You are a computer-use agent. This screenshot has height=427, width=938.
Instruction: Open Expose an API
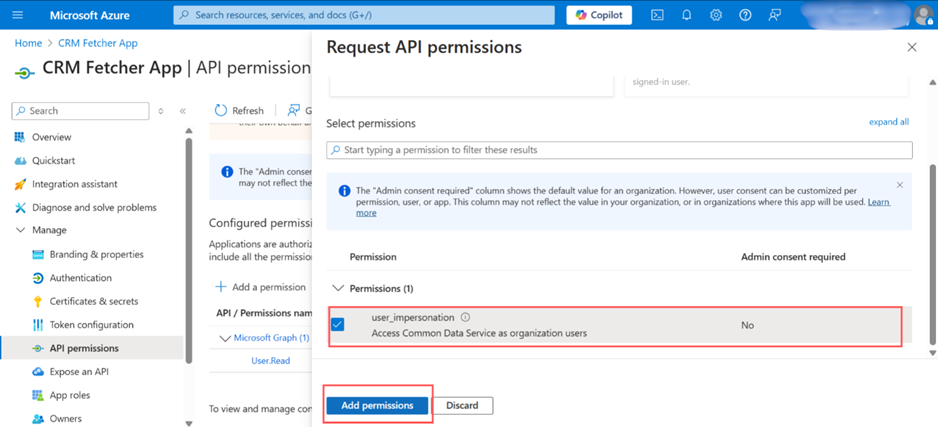(x=78, y=371)
